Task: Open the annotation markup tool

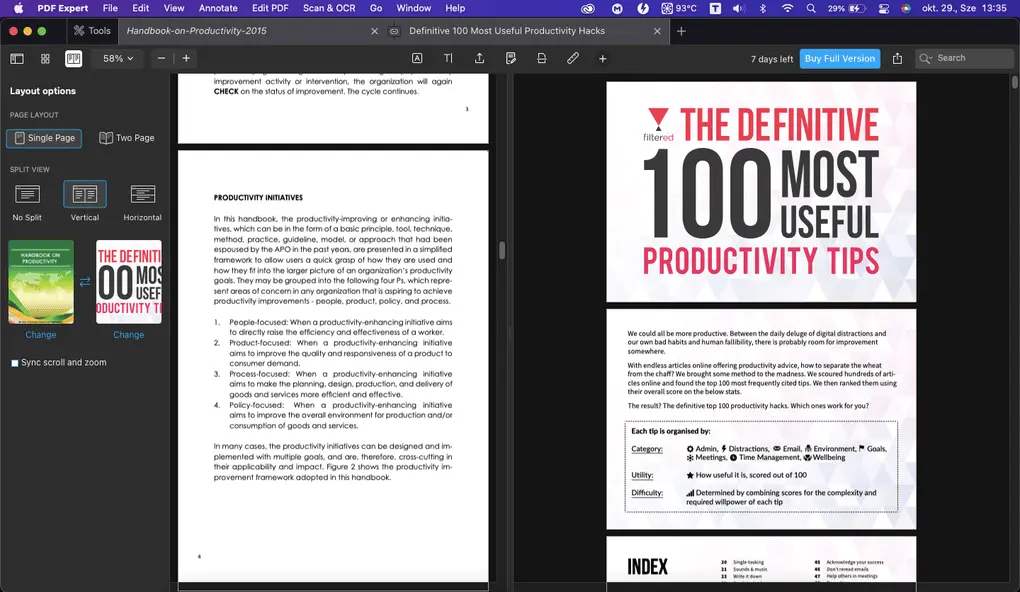Action: tap(418, 58)
